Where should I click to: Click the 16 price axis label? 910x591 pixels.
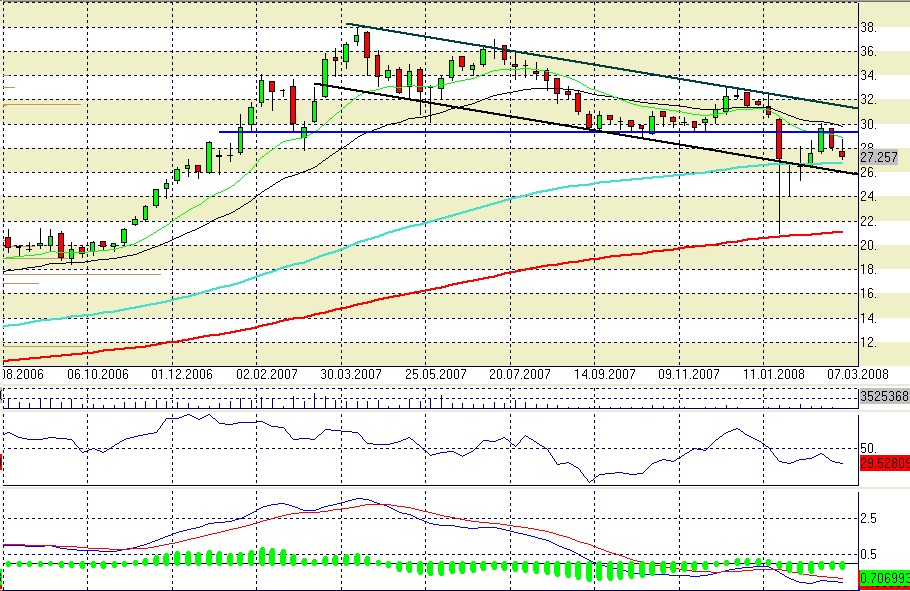(868, 294)
